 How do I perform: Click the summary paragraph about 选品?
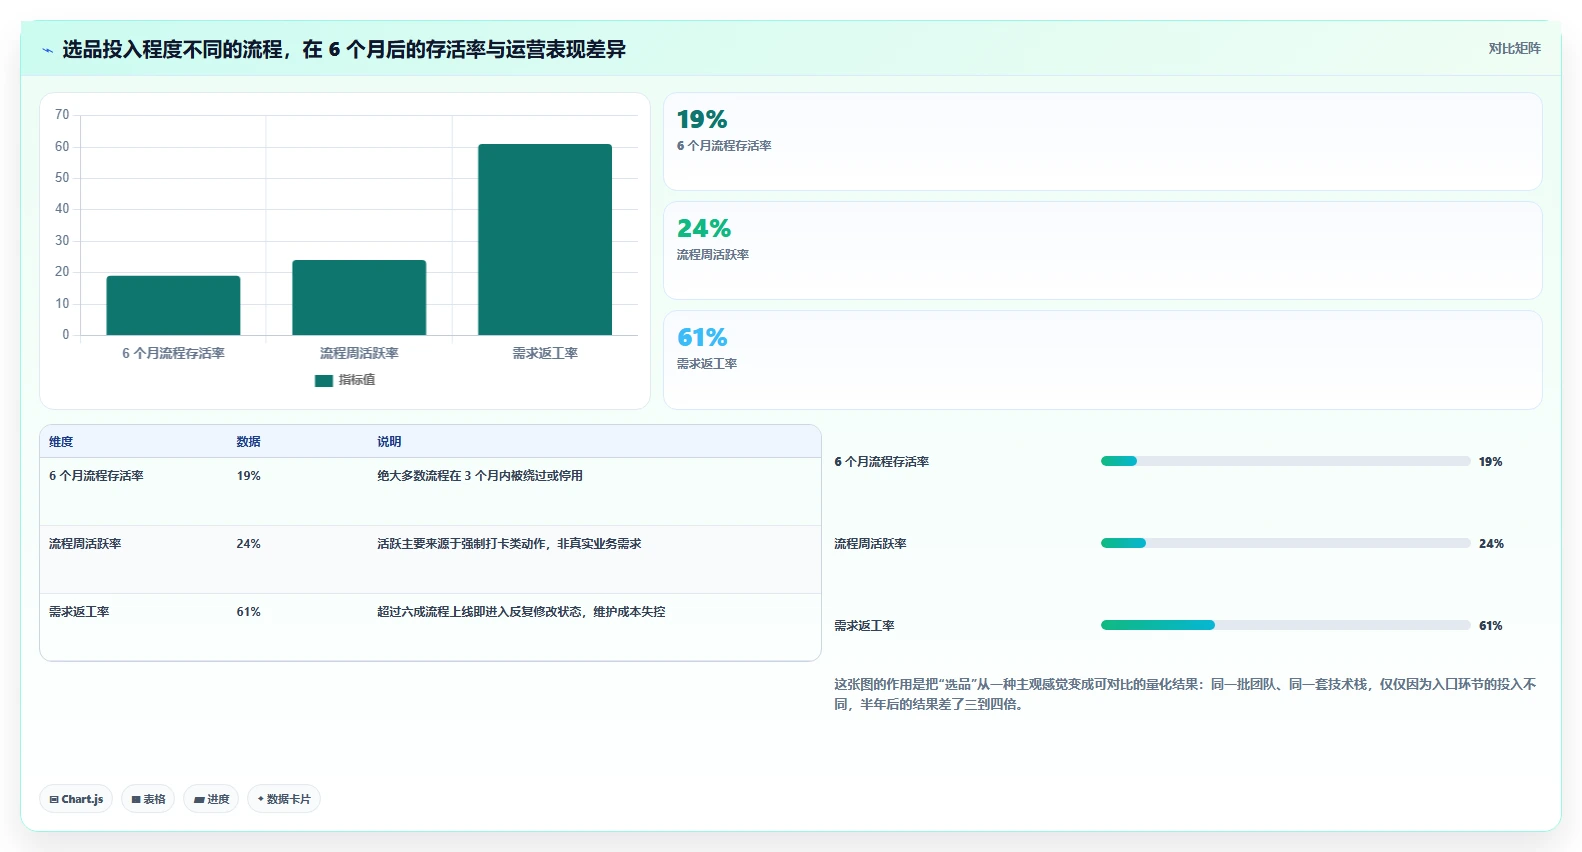(x=1185, y=694)
